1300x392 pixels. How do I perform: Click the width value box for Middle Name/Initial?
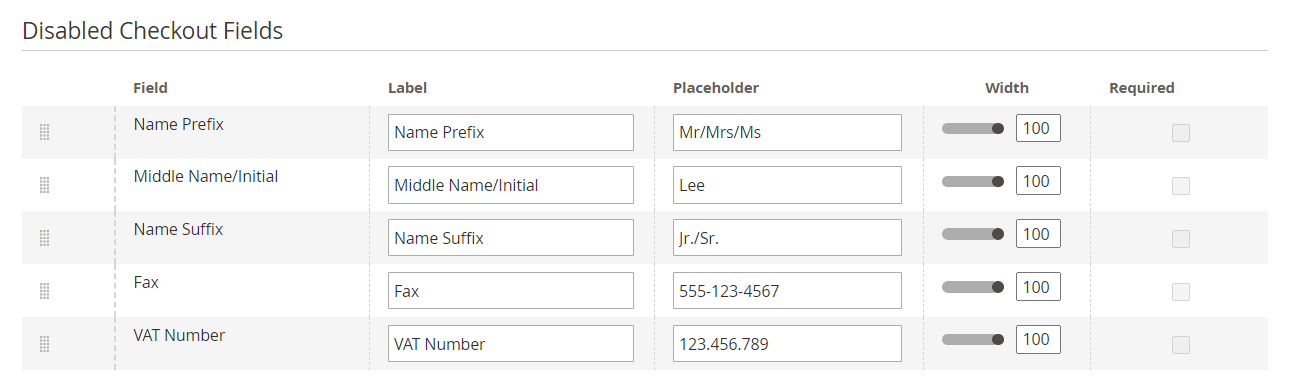coord(1038,181)
